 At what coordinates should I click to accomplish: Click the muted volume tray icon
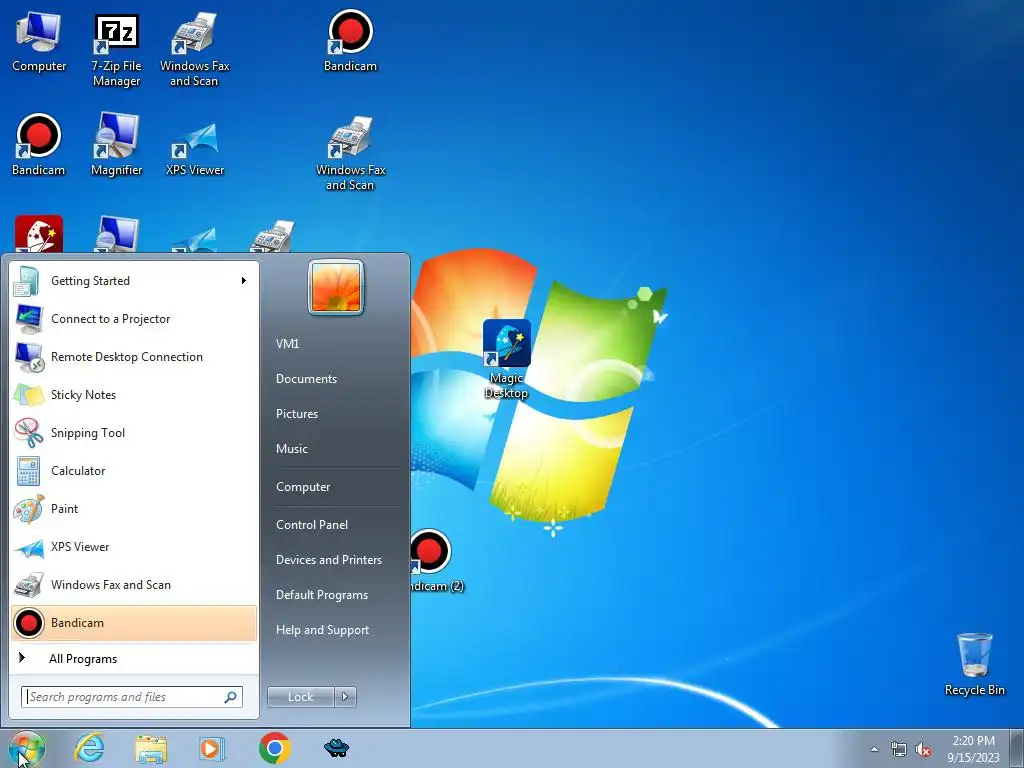923,750
